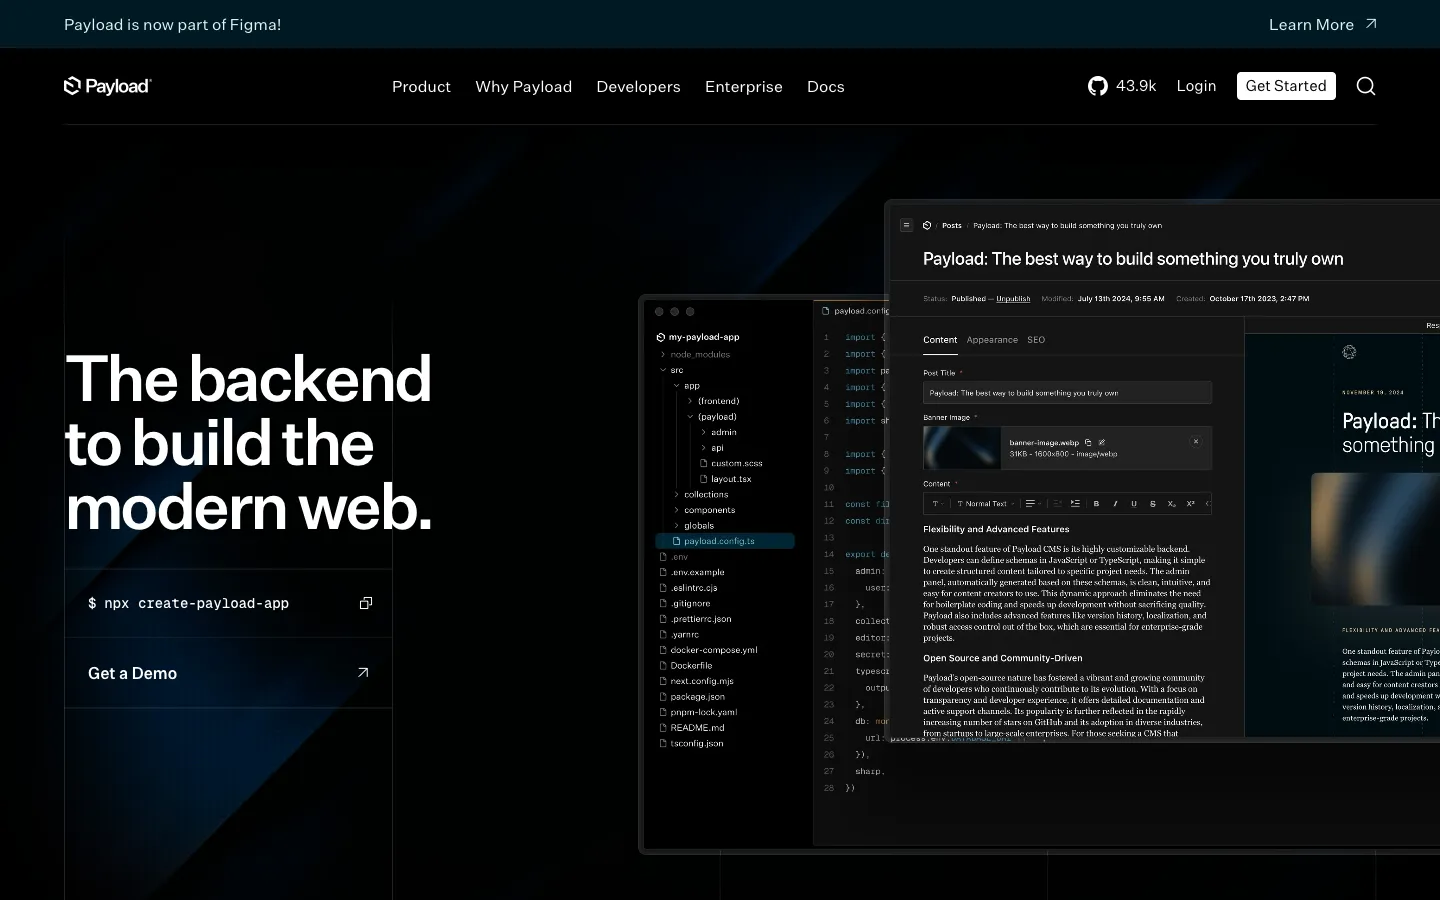Click the circular logo in the live preview pane
Viewport: 1440px width, 900px height.
click(x=1349, y=352)
